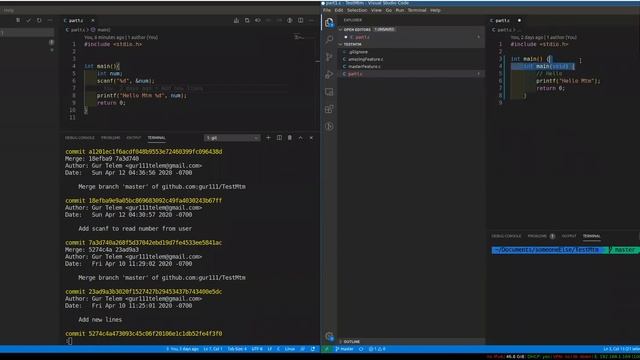Switch to Output tab in right panel
The image size is (640, 360).
pos(569,236)
